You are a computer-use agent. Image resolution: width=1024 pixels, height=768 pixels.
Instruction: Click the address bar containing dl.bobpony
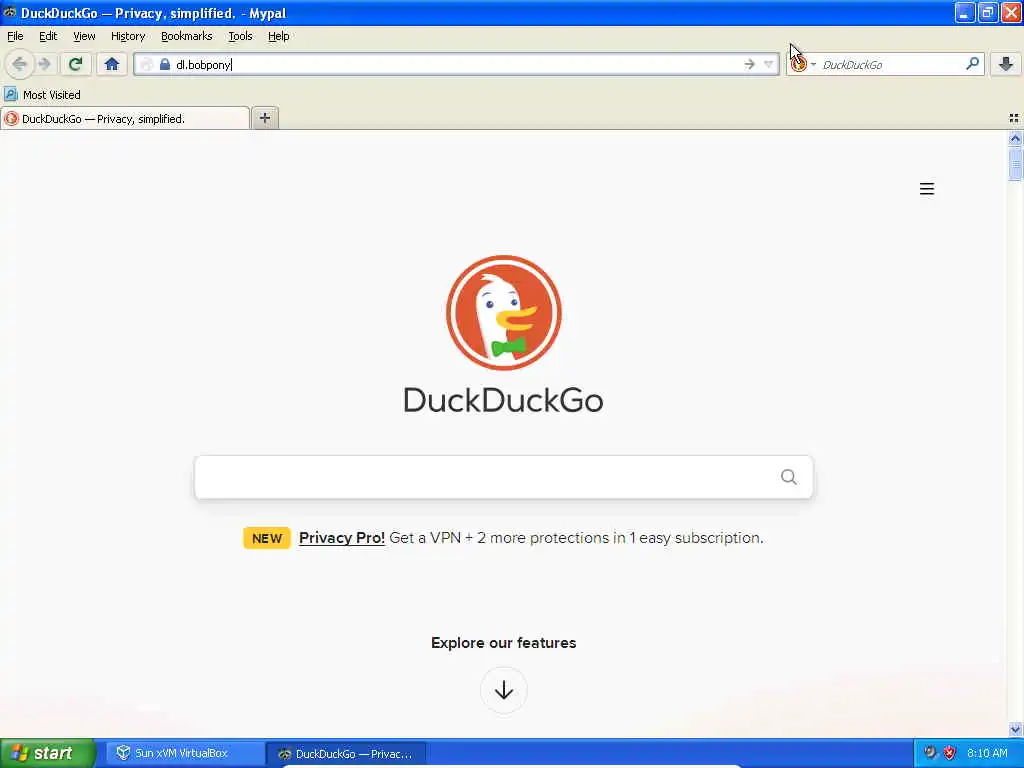pyautogui.click(x=457, y=64)
